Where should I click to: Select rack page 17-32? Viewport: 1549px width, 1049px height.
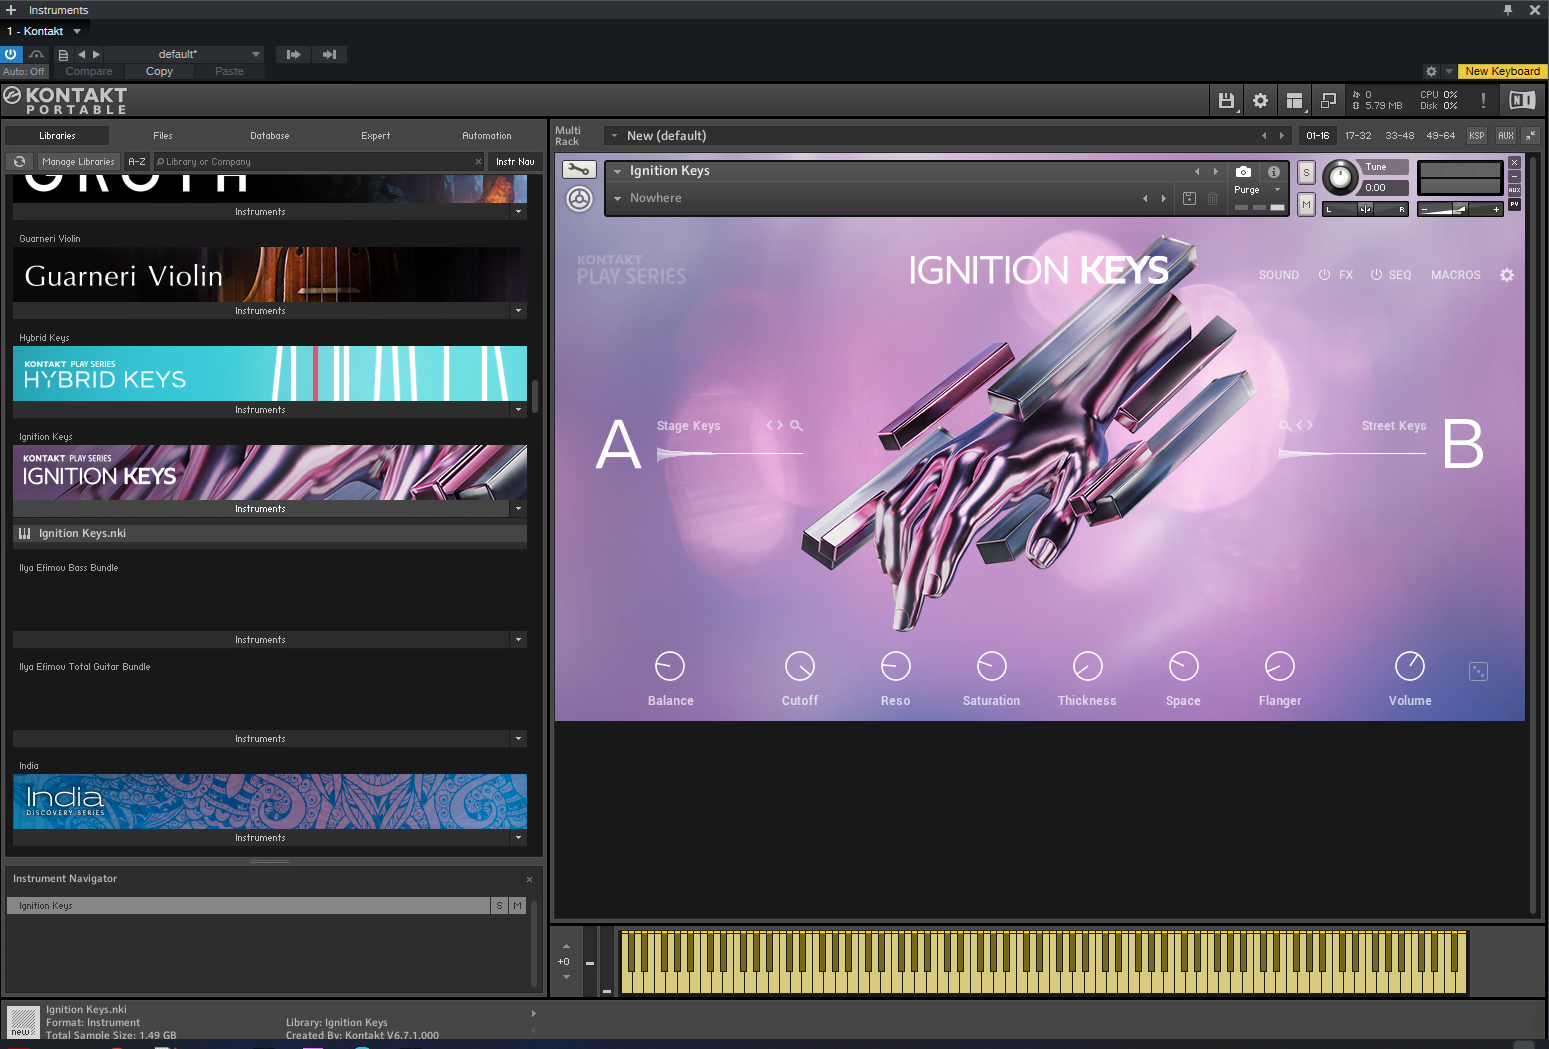[1358, 136]
